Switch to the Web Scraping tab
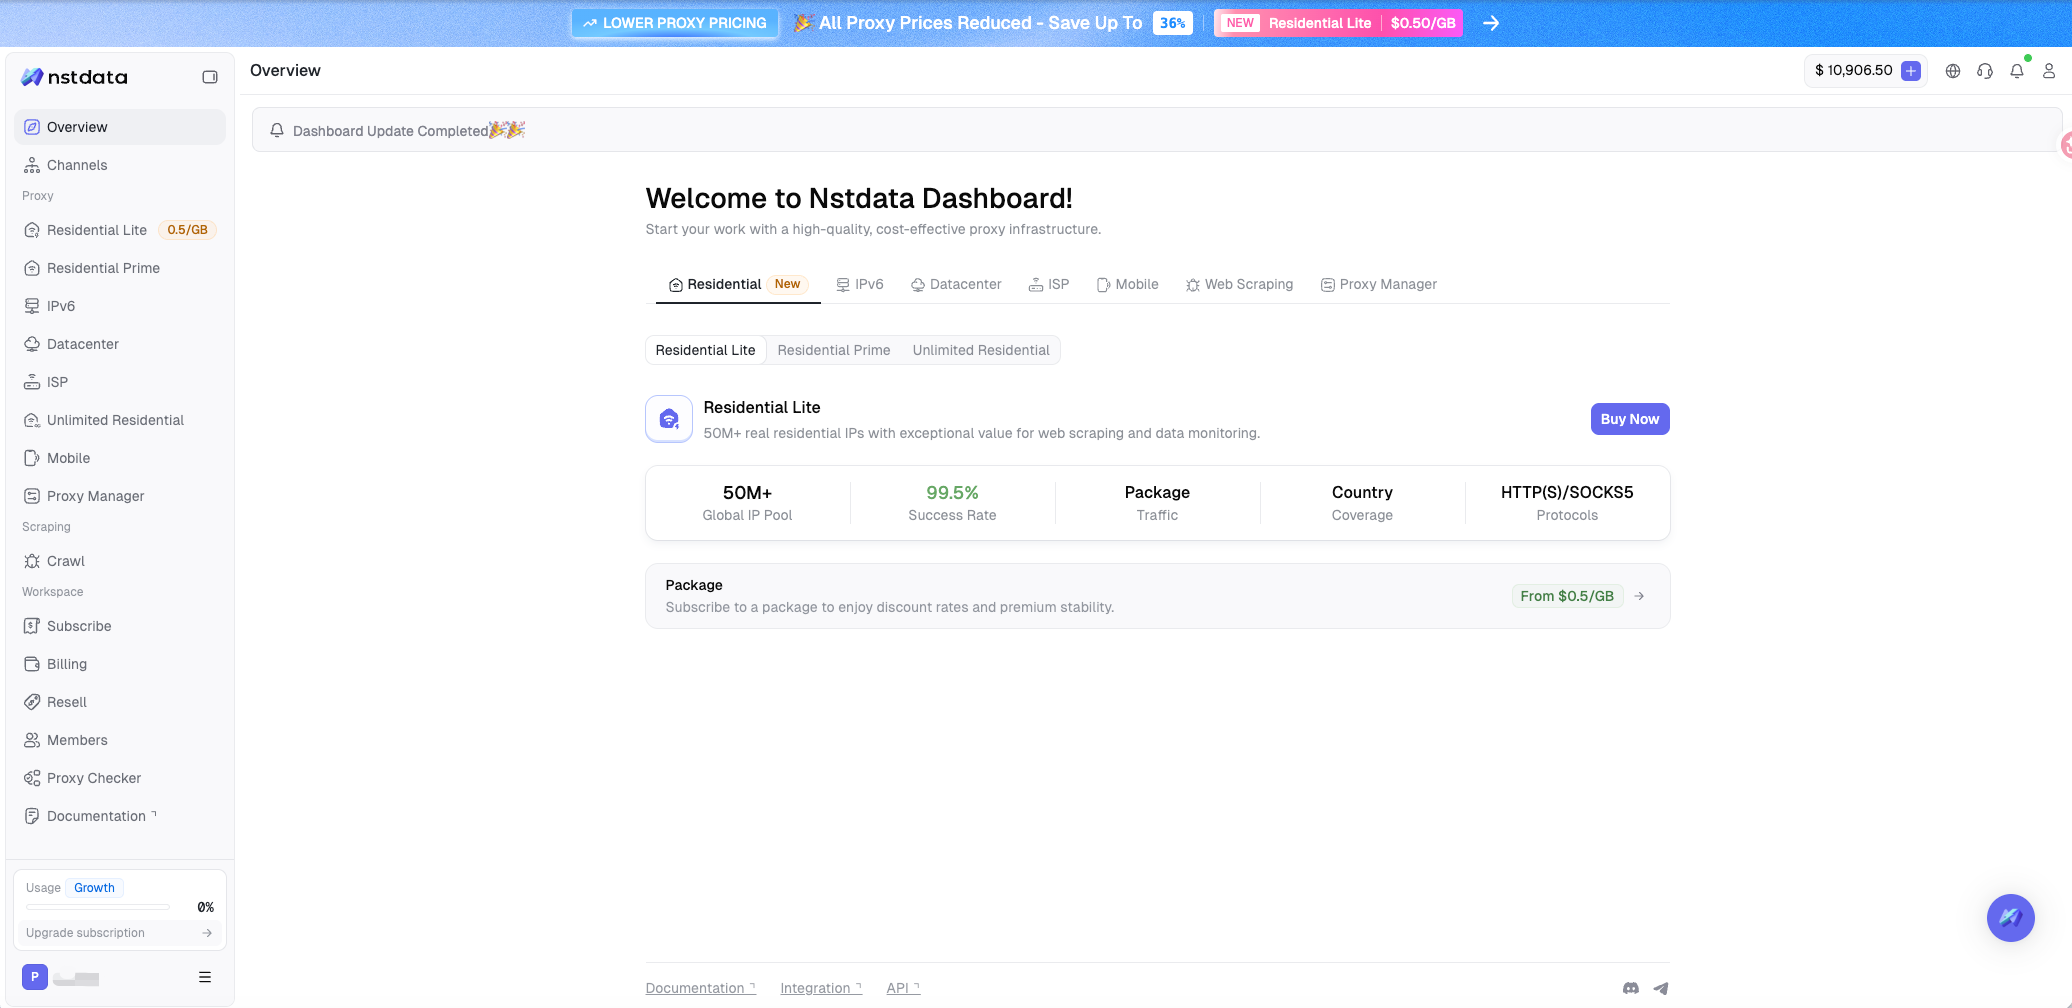 (1240, 285)
